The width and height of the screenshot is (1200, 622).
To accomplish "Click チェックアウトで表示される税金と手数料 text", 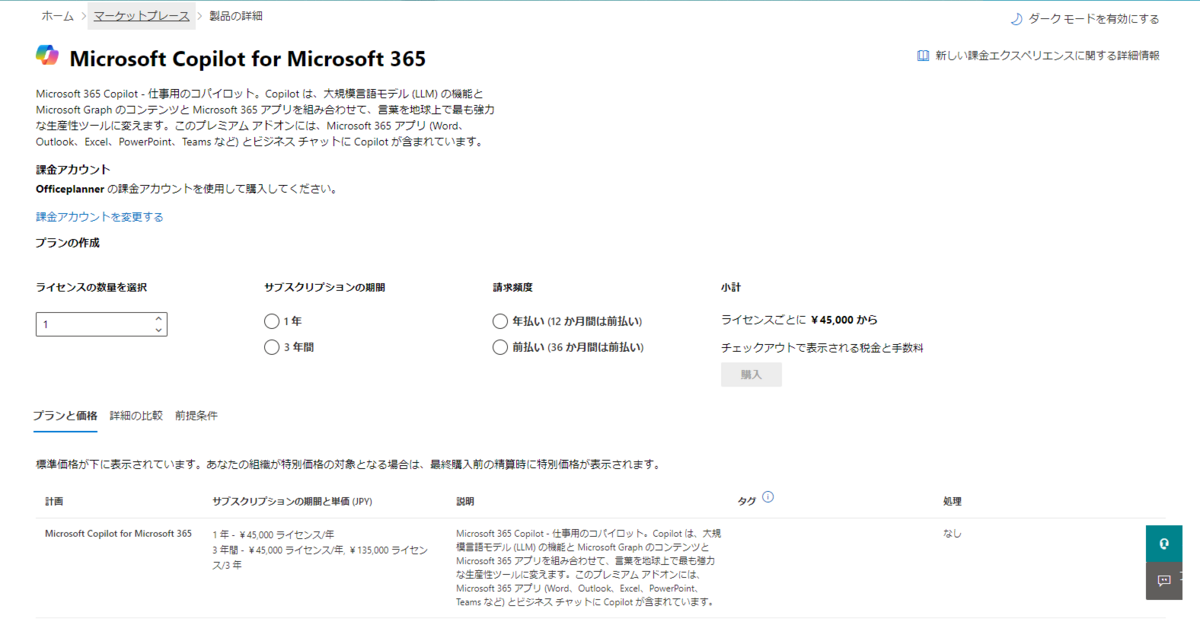I will (822, 348).
